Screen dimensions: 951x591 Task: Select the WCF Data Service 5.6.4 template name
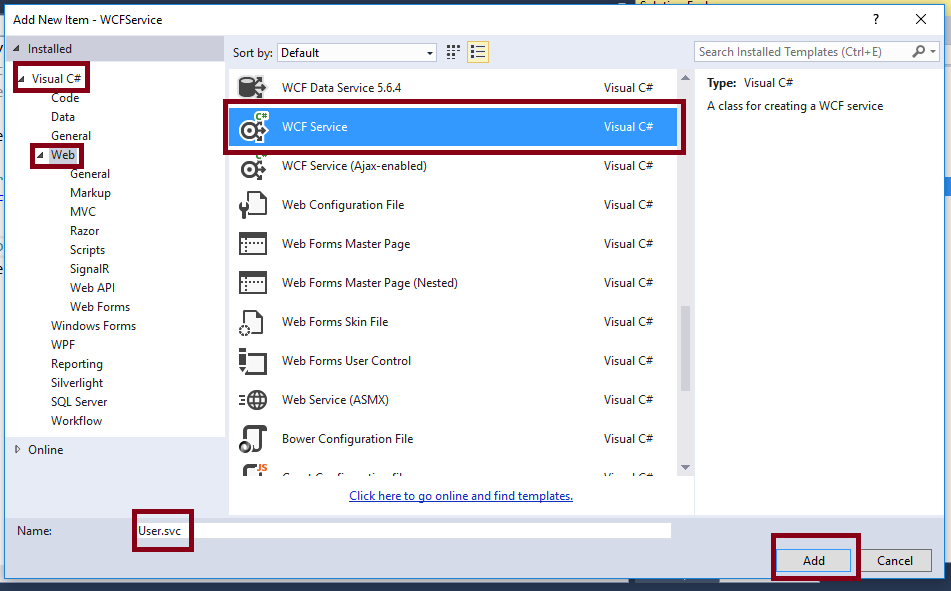click(x=341, y=88)
